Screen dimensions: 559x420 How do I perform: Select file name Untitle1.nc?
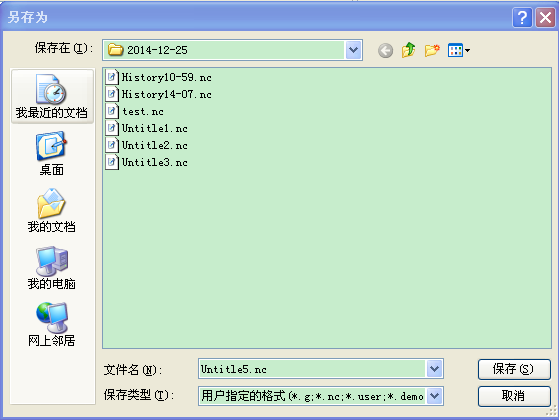[x=154, y=129]
